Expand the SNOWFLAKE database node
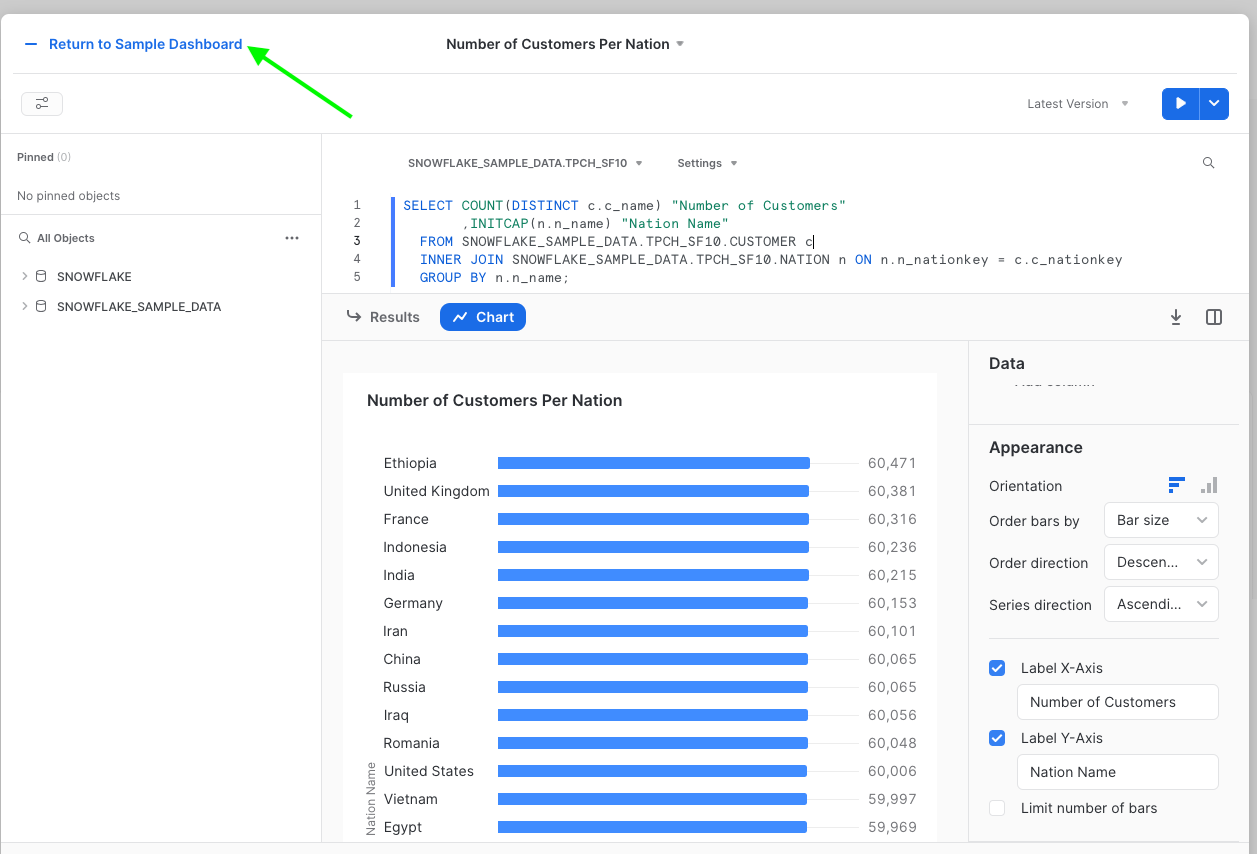Image resolution: width=1257 pixels, height=854 pixels. pyautogui.click(x=24, y=276)
